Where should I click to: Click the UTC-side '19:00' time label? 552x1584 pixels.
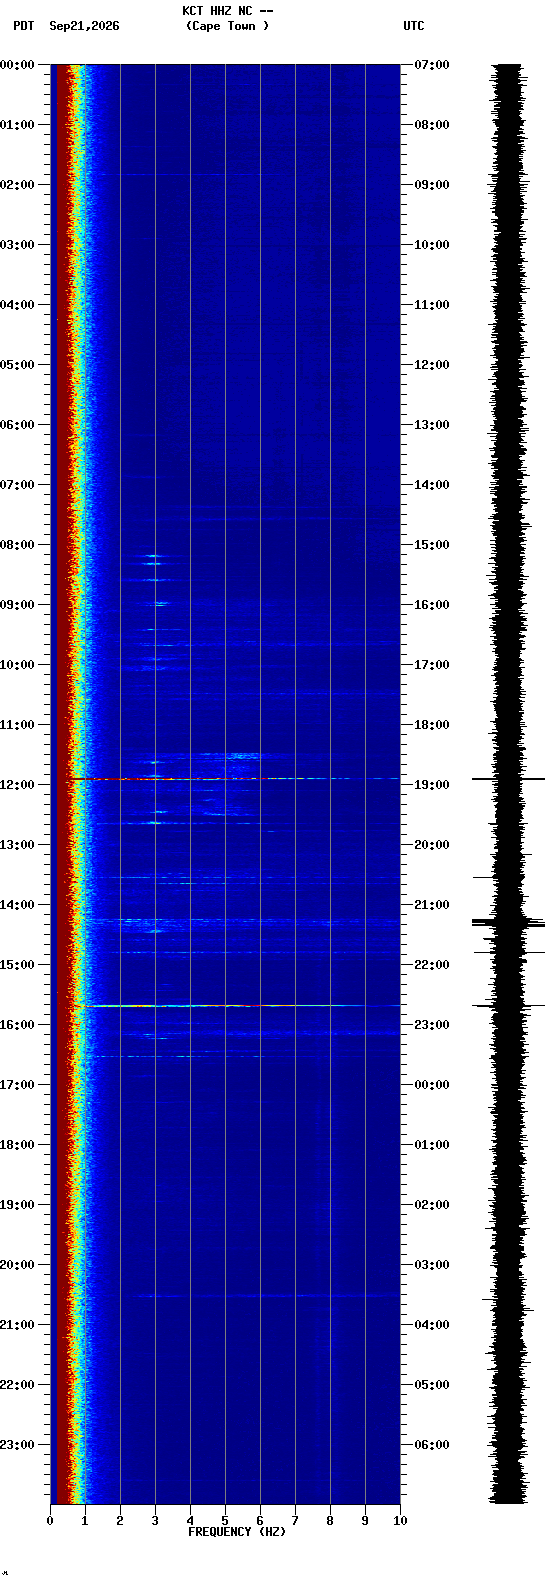pos(432,785)
